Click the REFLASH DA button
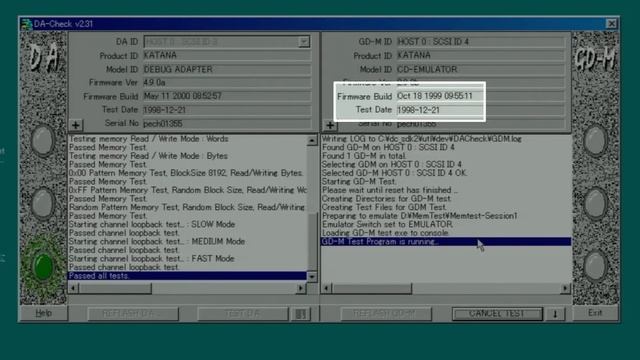Screen dimensions: 640x360 tap(133, 314)
